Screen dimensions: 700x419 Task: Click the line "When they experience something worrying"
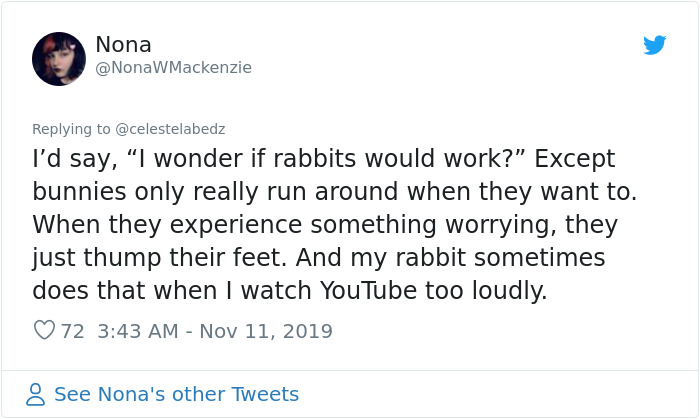tap(325, 225)
